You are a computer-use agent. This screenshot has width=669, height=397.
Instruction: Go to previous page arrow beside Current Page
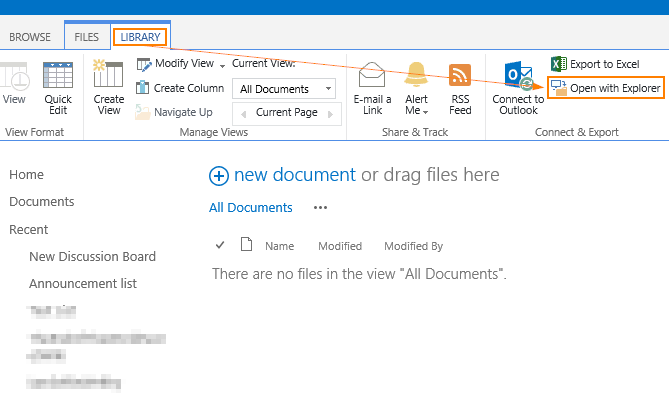[244, 114]
